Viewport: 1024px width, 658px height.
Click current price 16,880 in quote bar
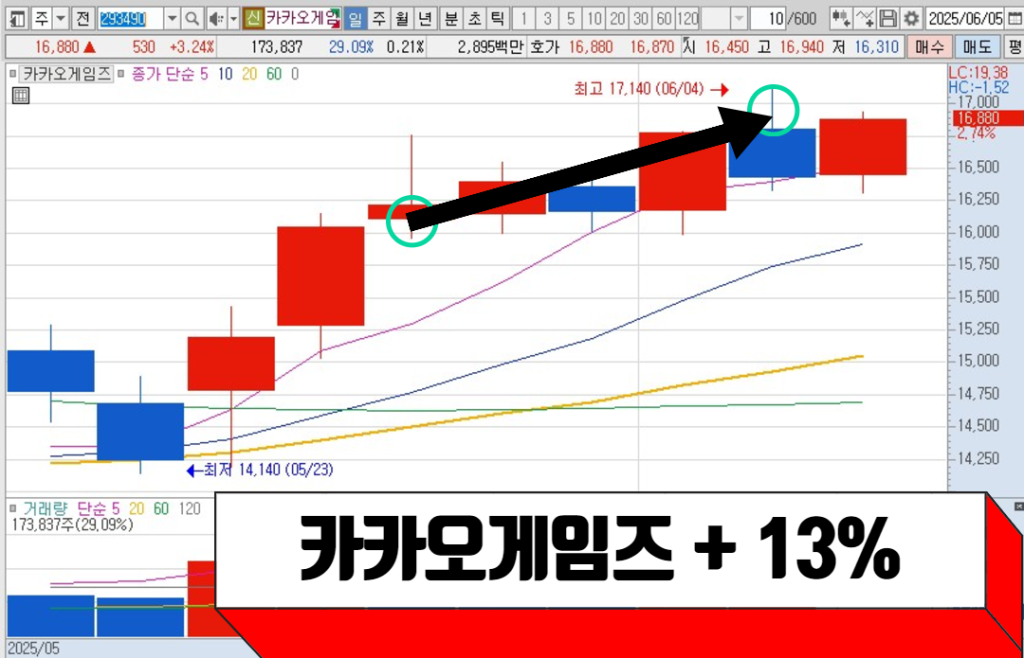(x=57, y=47)
